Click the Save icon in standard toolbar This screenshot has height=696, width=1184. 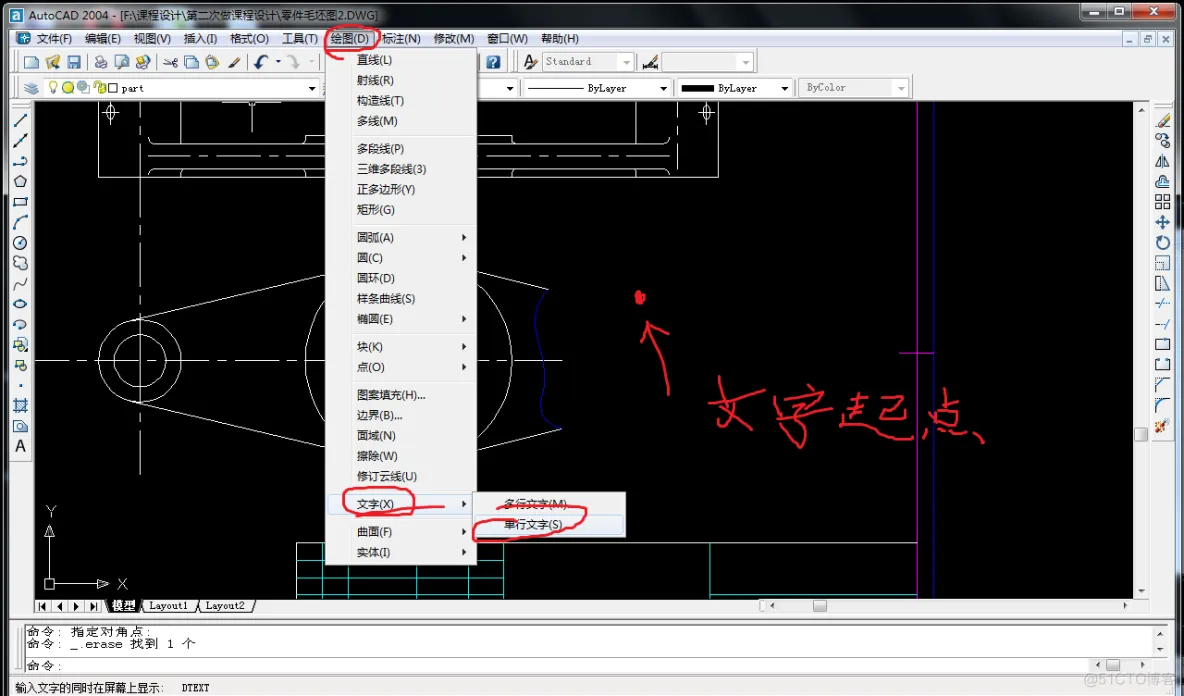tap(74, 62)
